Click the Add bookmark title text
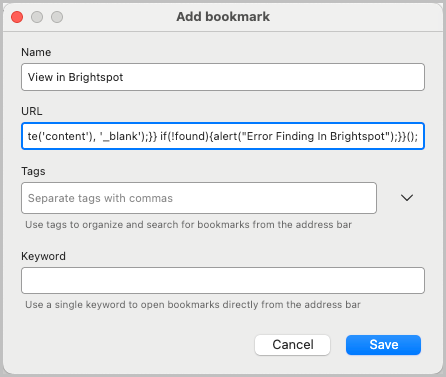 tap(223, 17)
